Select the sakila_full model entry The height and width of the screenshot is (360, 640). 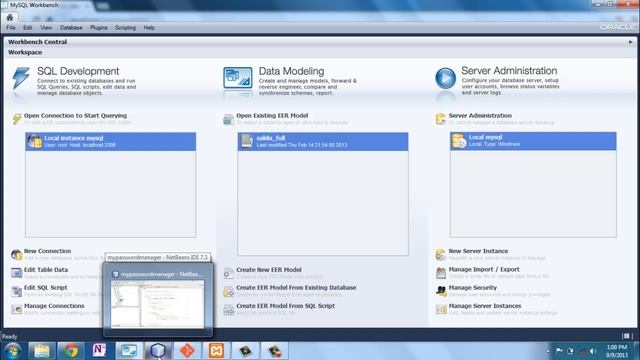[x=323, y=142]
